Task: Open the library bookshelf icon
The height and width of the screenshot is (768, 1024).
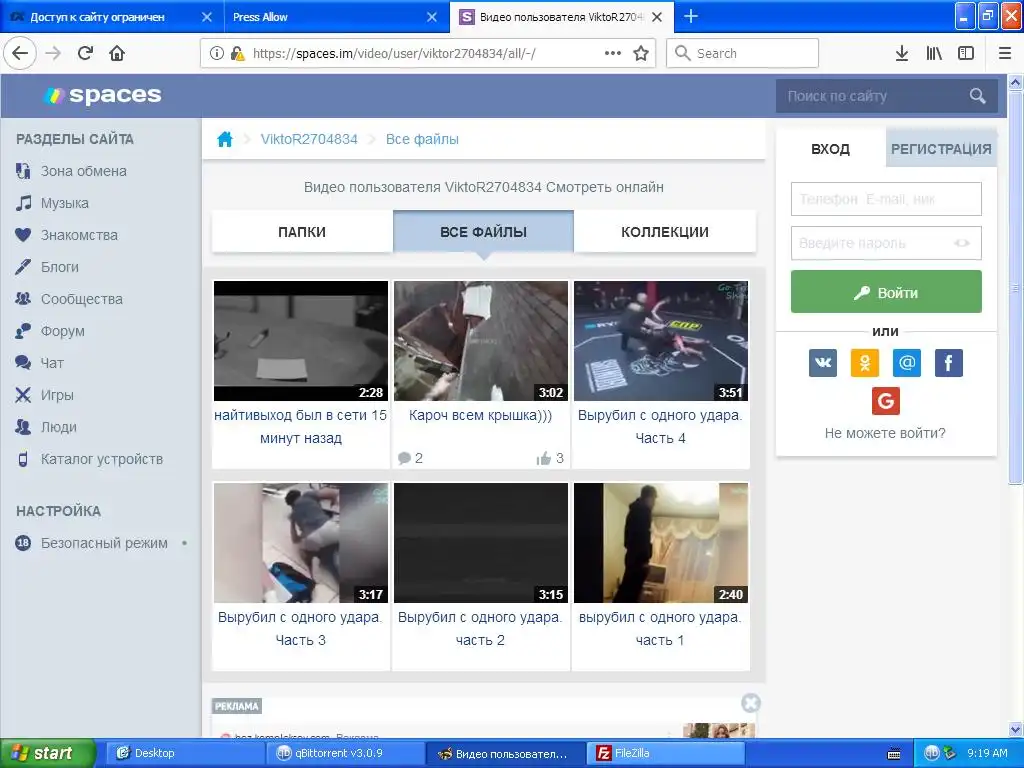Action: click(x=934, y=53)
